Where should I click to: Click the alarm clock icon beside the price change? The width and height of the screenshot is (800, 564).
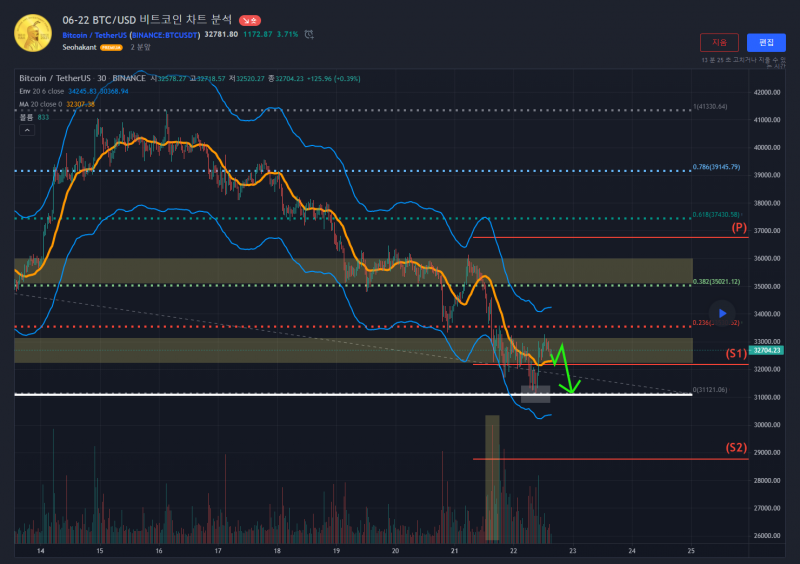pyautogui.click(x=309, y=35)
